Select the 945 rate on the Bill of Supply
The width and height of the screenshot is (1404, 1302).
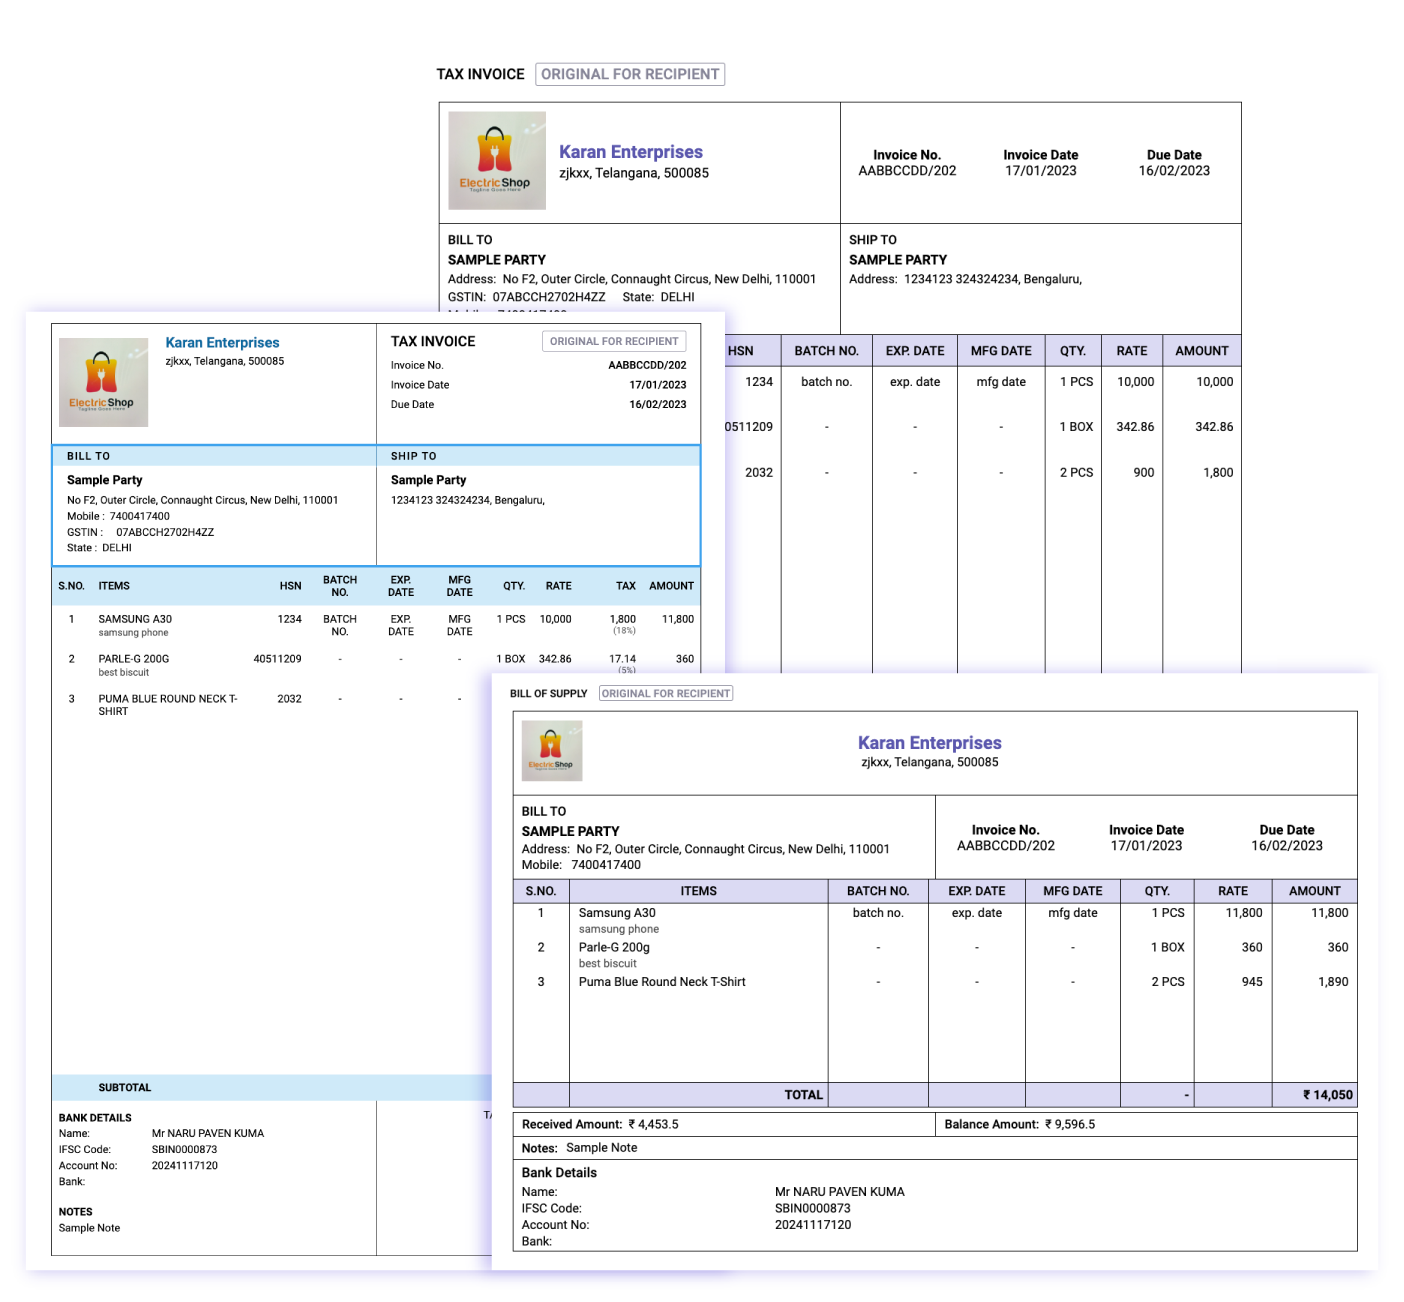(1252, 982)
